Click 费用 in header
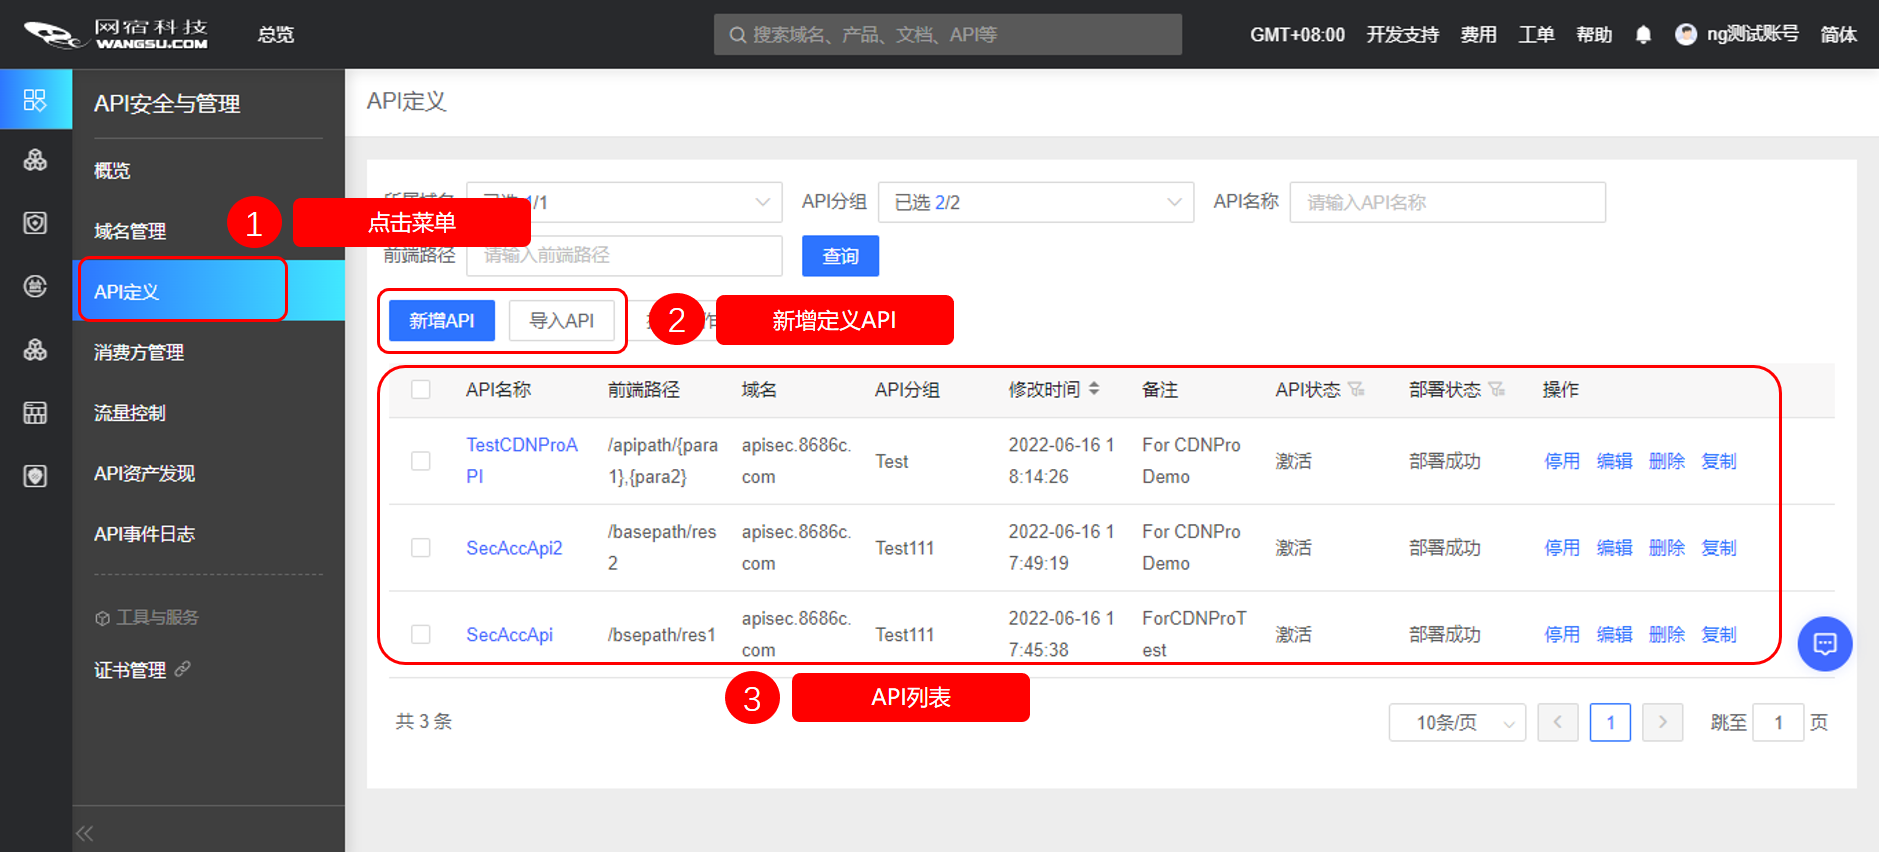 click(x=1478, y=35)
